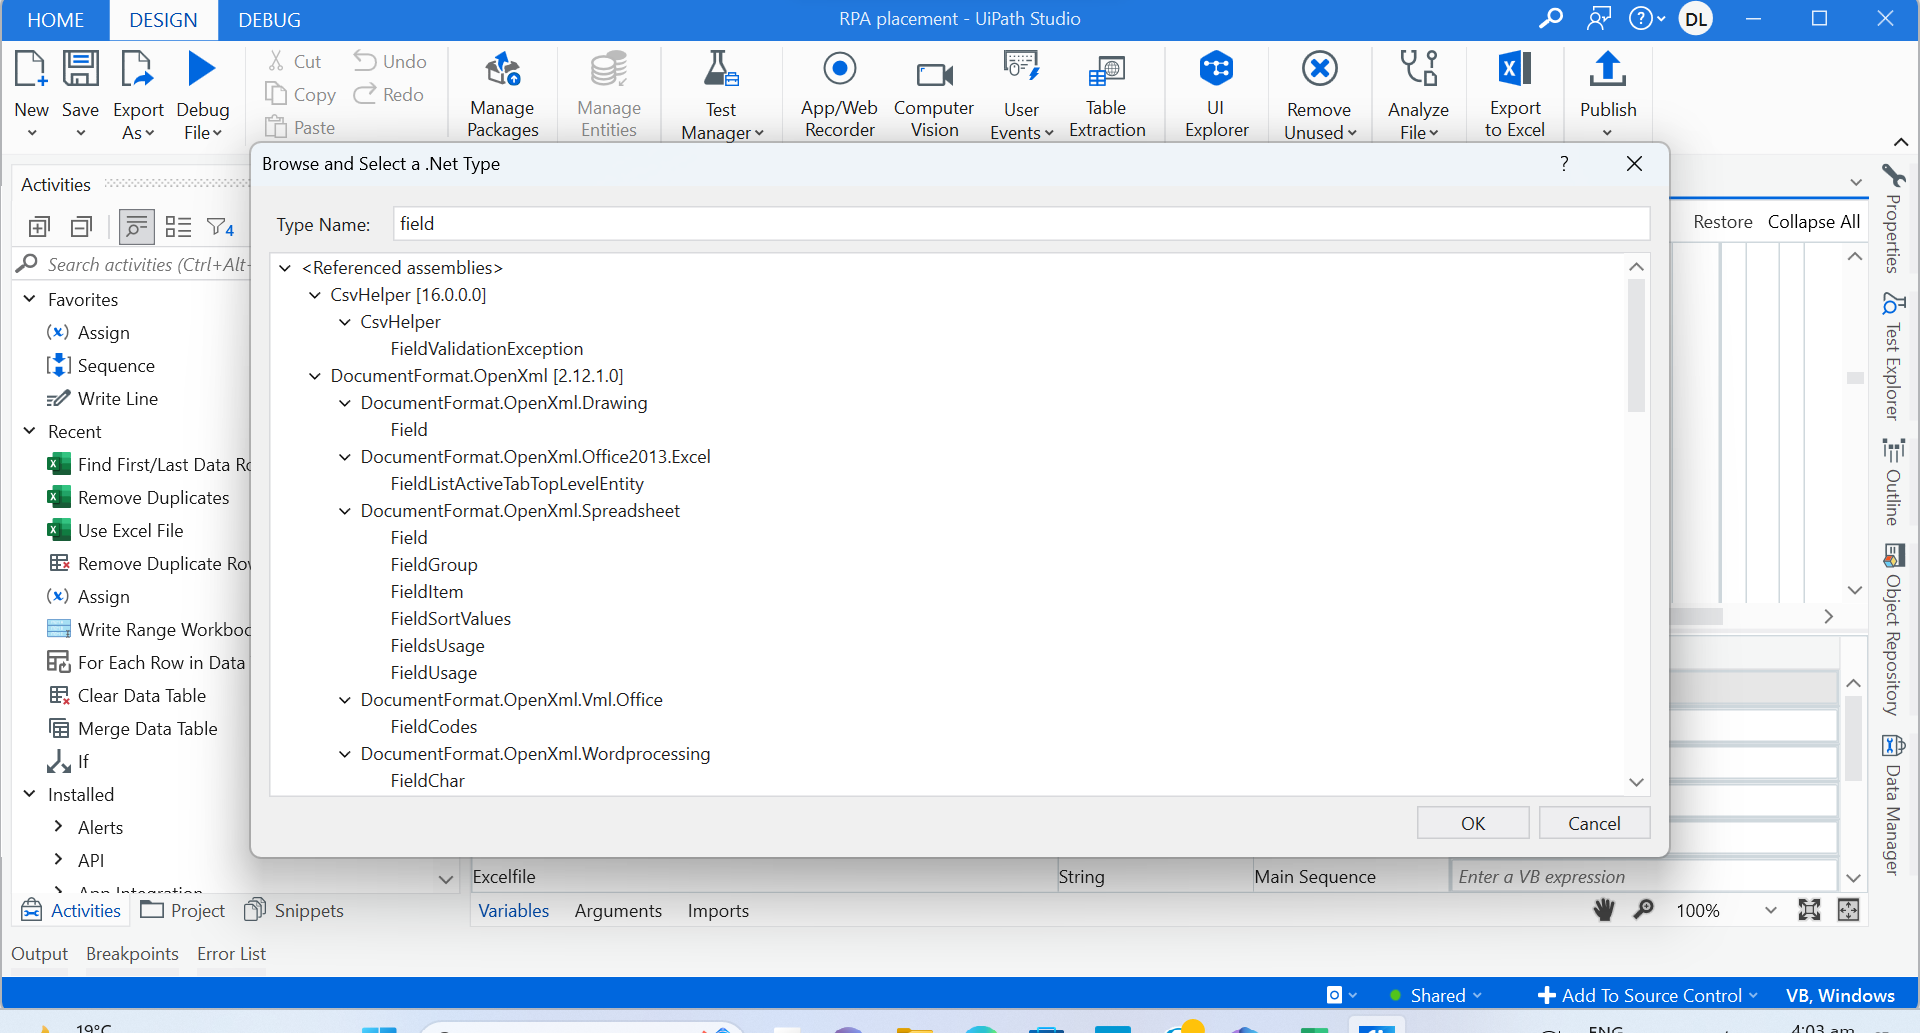Launch Table Extraction tool
The height and width of the screenshot is (1033, 1920).
point(1106,92)
